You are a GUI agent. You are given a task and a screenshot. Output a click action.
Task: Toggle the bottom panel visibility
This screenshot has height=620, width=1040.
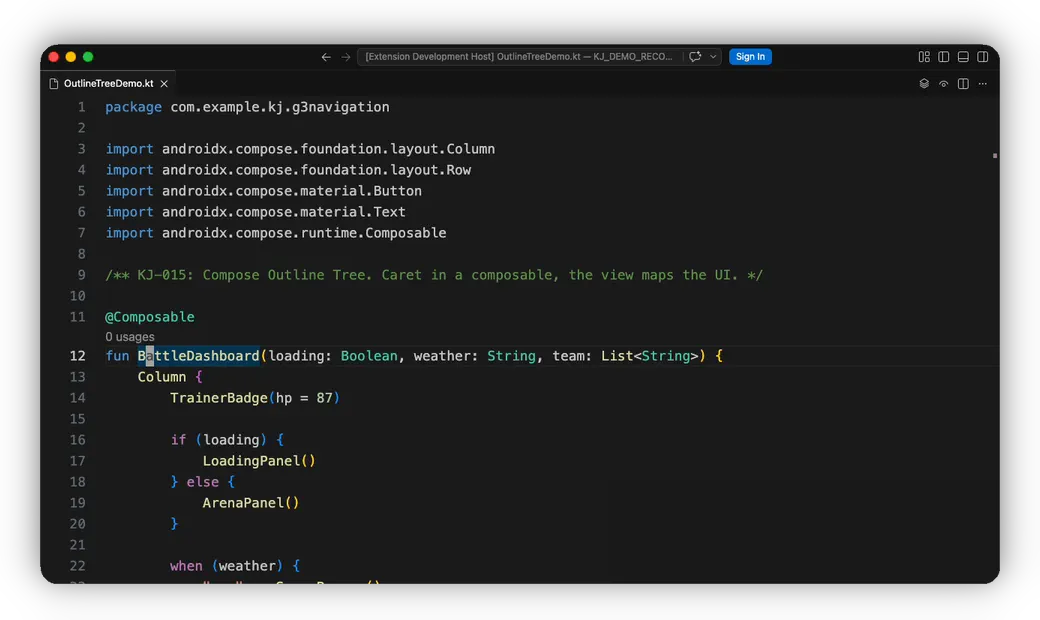pos(963,57)
